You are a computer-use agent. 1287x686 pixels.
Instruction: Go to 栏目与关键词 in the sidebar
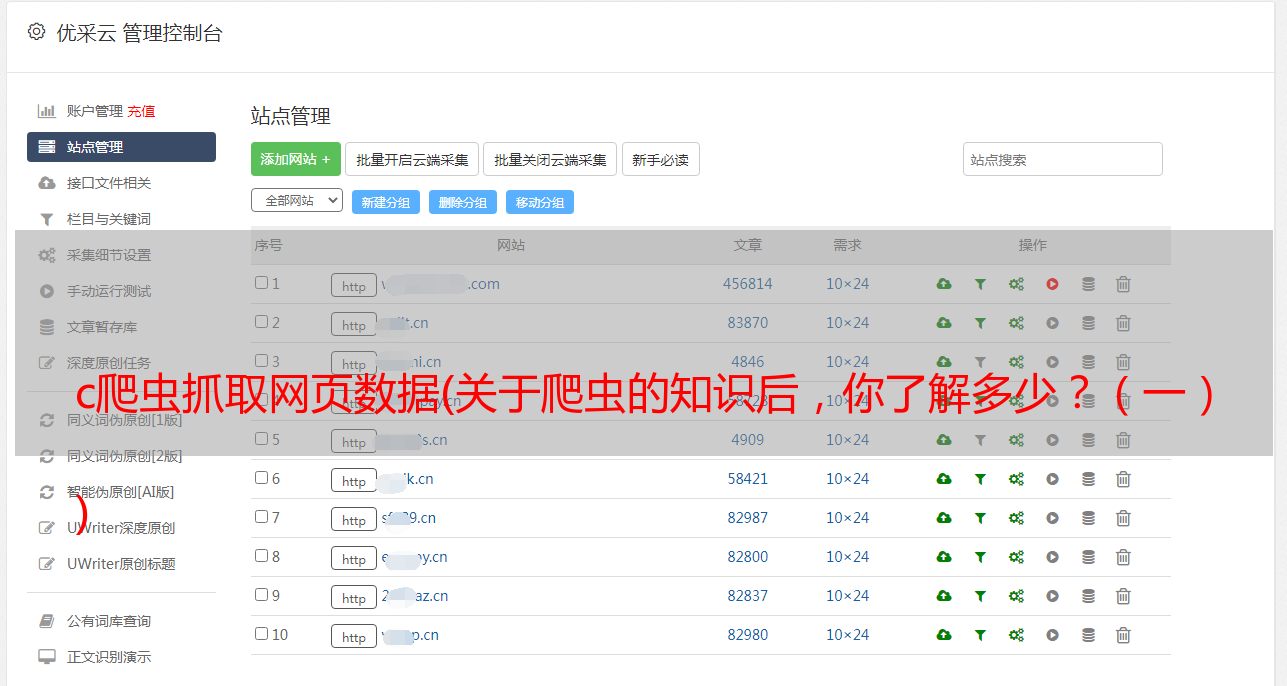109,219
